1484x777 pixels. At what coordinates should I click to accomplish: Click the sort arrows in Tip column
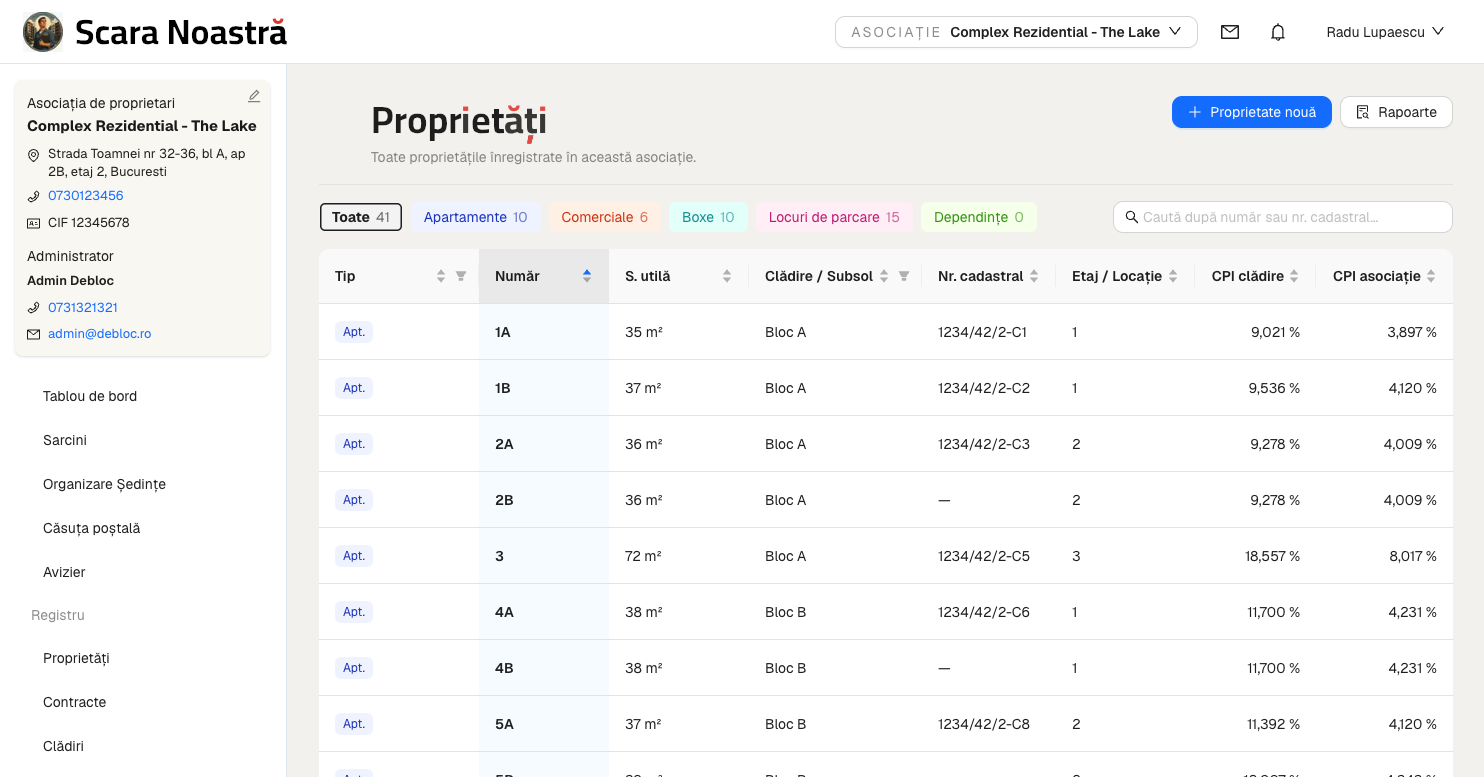point(441,276)
